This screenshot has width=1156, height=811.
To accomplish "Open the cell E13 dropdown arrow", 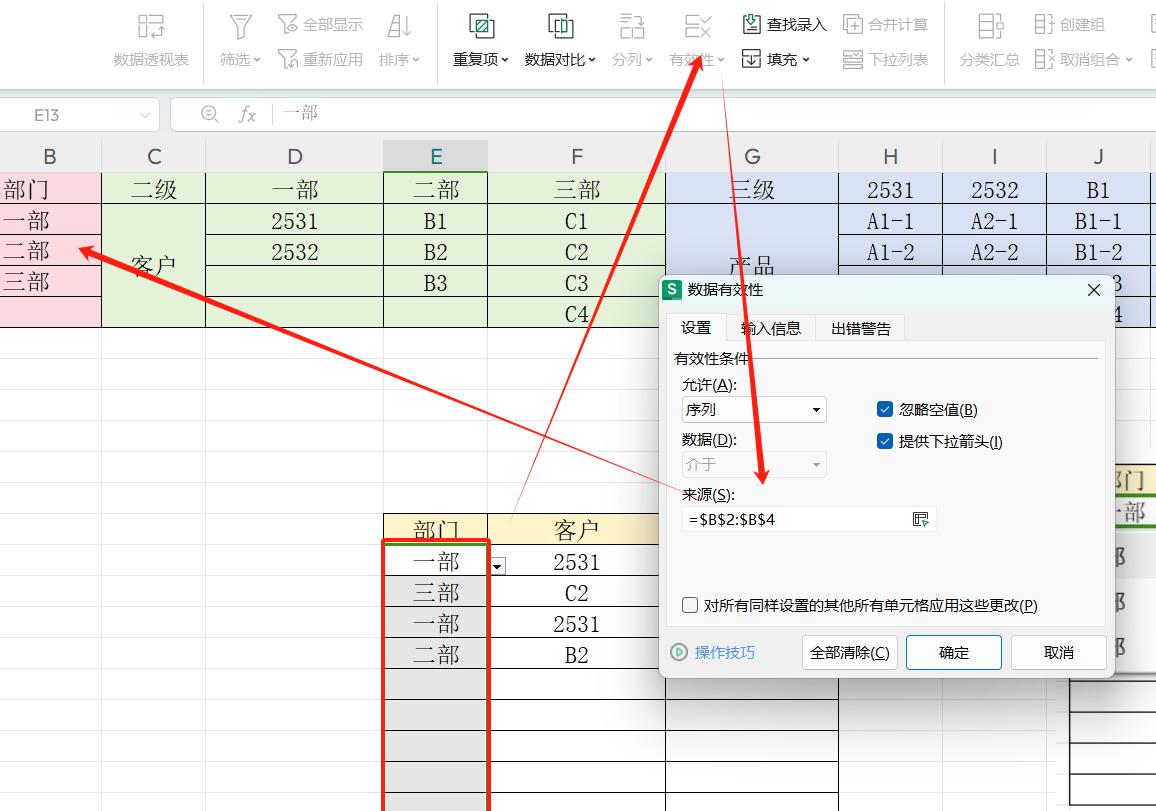I will tap(498, 566).
